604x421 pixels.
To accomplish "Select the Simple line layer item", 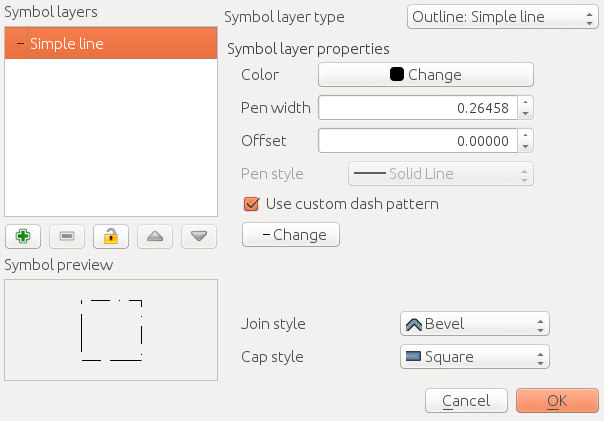I will pos(111,43).
